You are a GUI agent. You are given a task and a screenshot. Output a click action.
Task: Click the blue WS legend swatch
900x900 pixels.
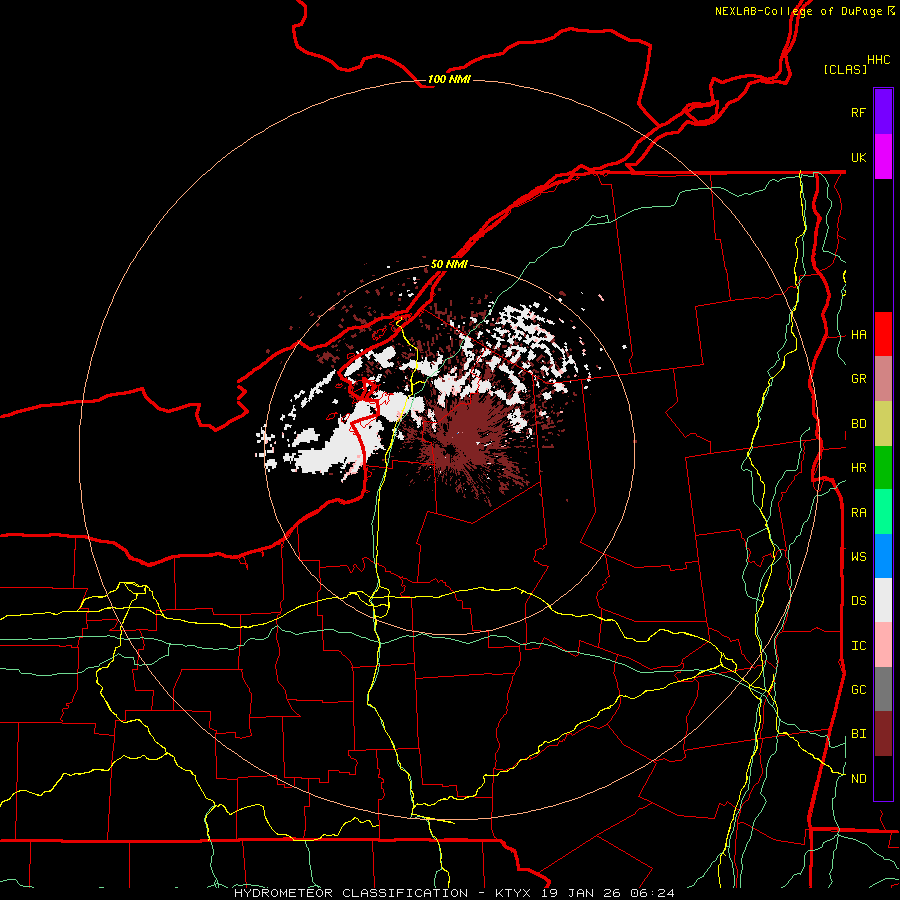point(883,556)
